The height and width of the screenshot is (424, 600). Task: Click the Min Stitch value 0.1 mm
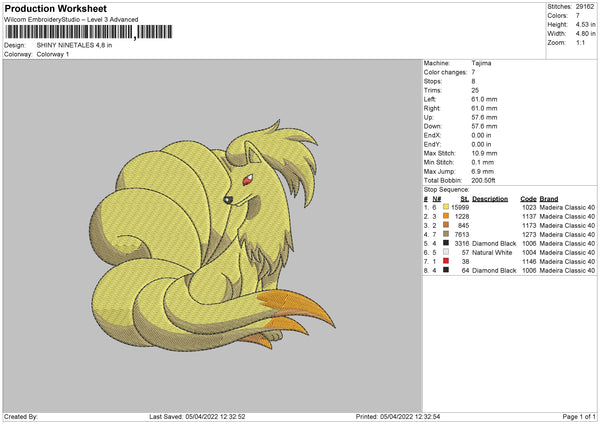coord(483,162)
